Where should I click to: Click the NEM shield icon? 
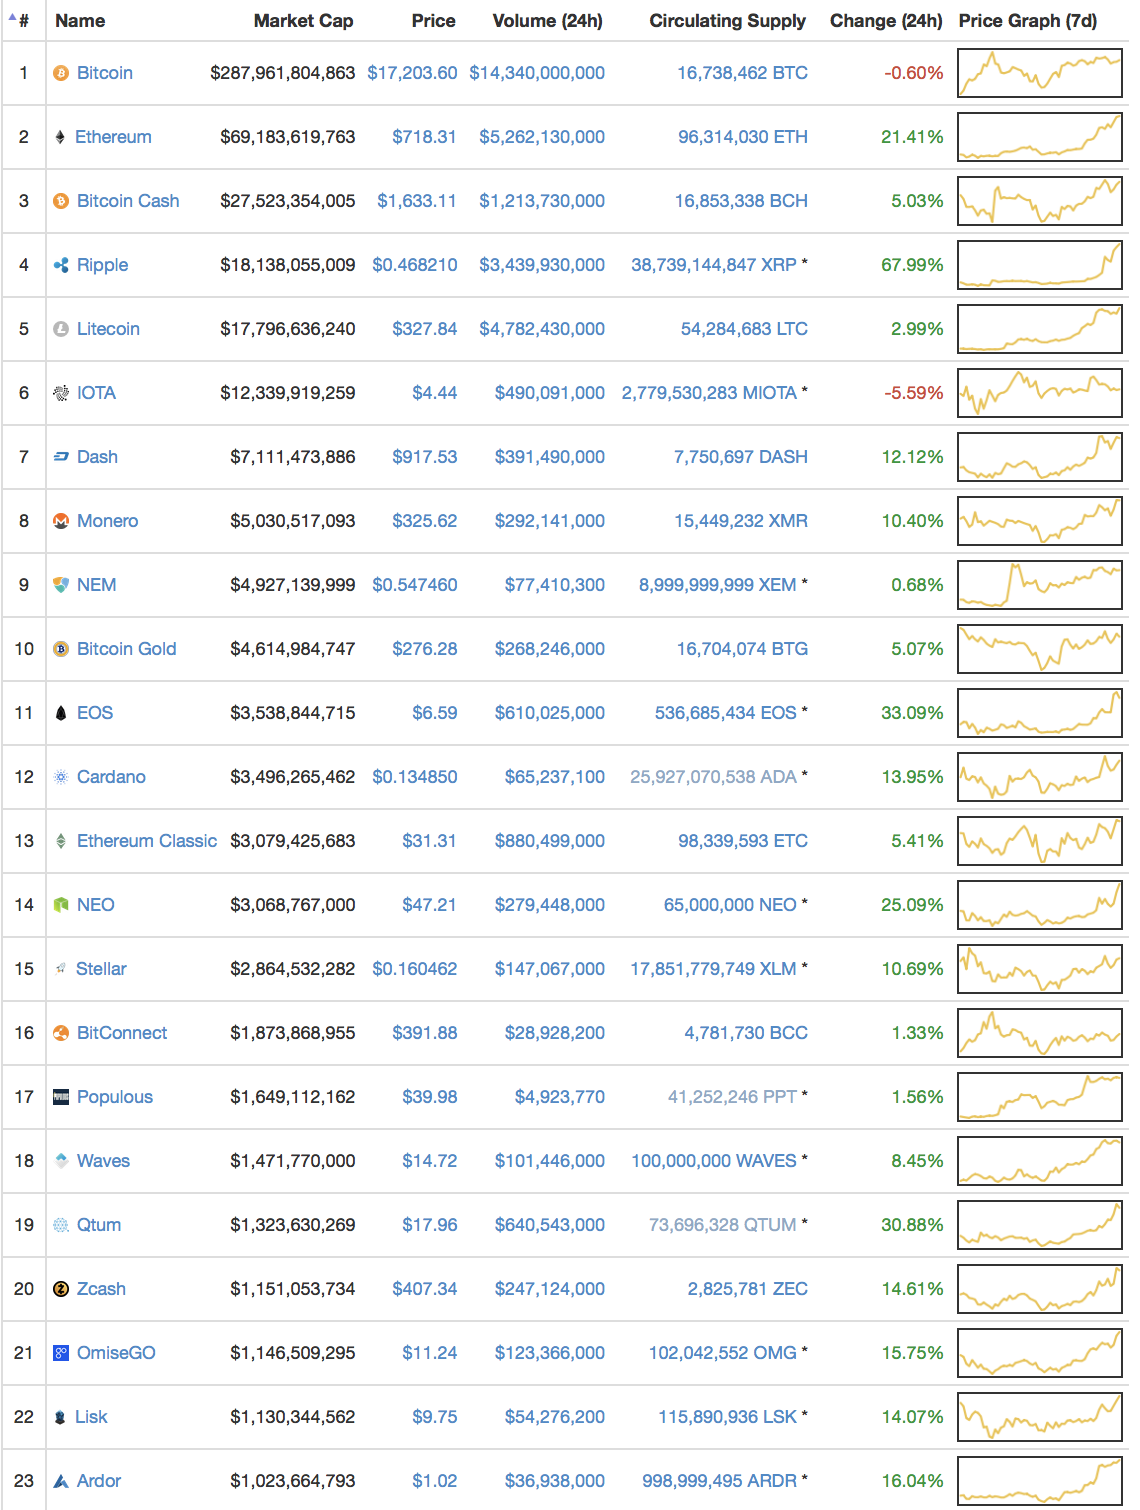click(61, 585)
